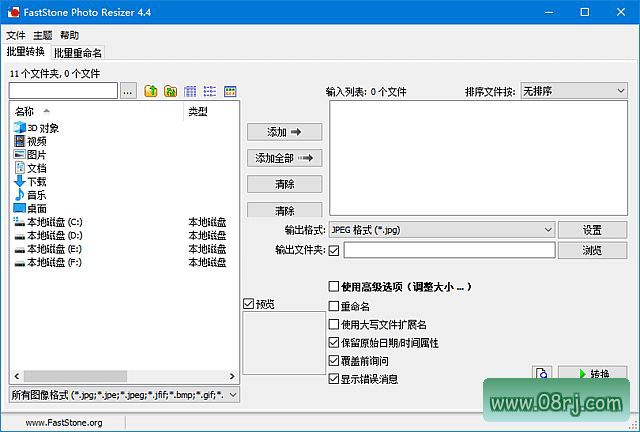
Task: Switch to the 批量转换 tab
Action: [26, 51]
